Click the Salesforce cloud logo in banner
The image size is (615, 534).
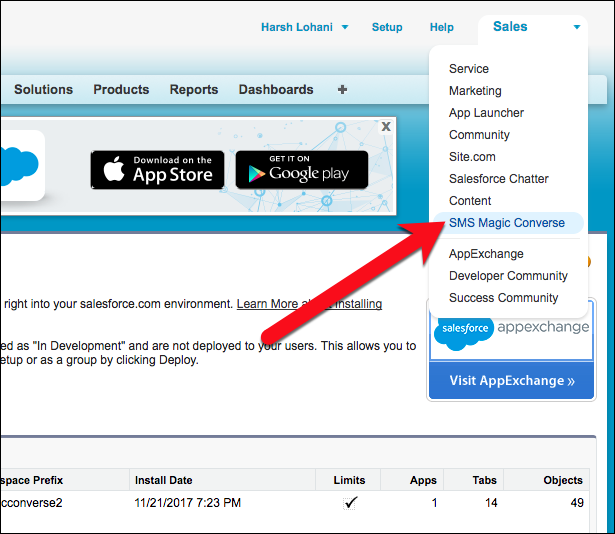coord(19,166)
